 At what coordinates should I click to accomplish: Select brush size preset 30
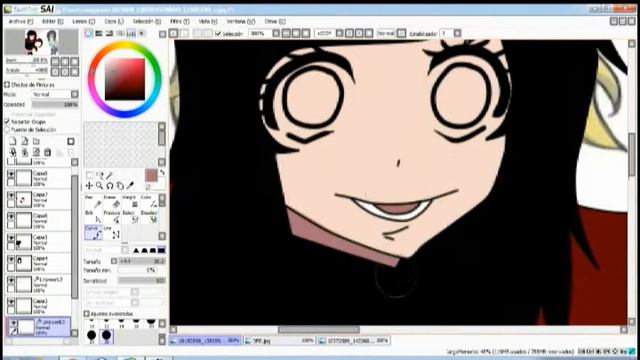(107, 336)
